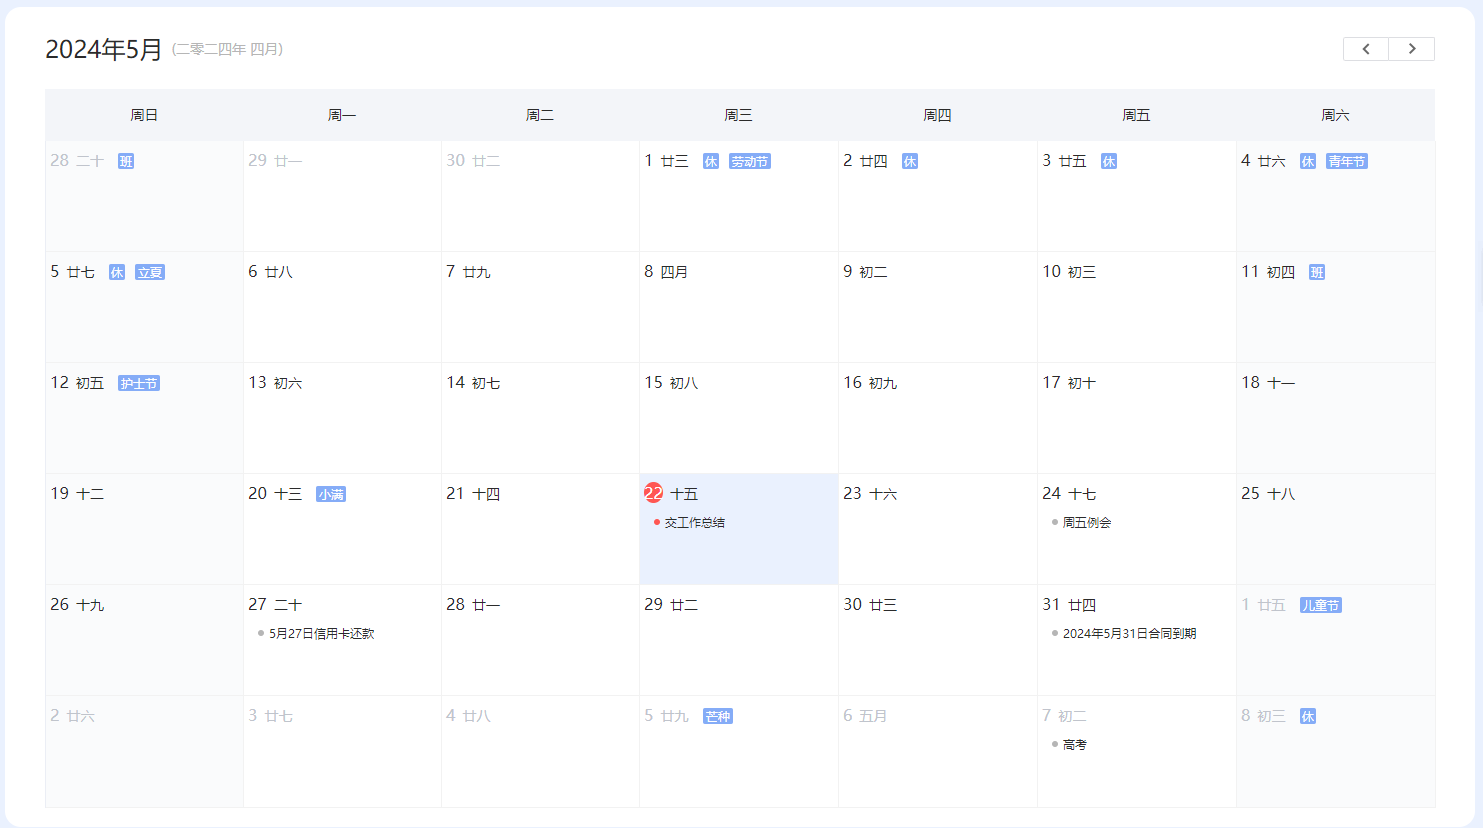Click the 班 workday badge on May 11
1483x828 pixels.
[x=1317, y=272]
